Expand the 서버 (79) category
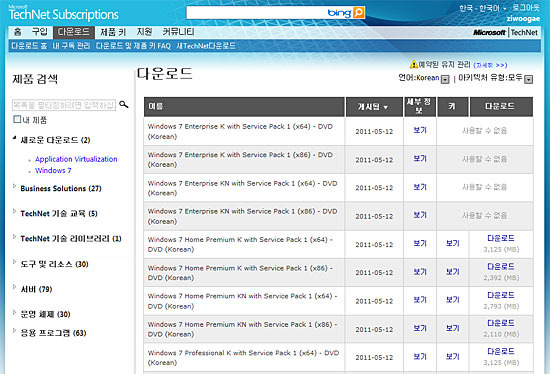The height and width of the screenshot is (374, 550). pos(14,287)
